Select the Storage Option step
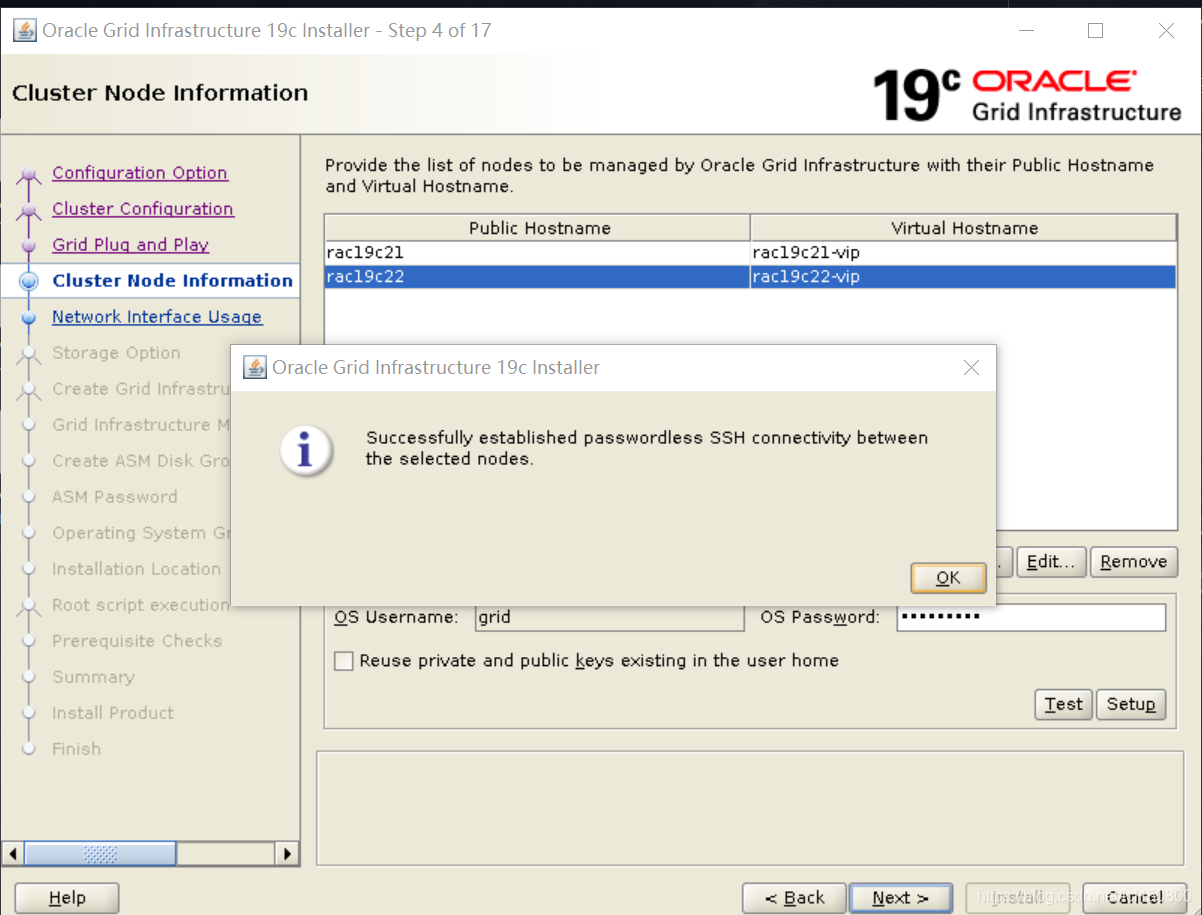This screenshot has width=1202, height=915. point(116,353)
